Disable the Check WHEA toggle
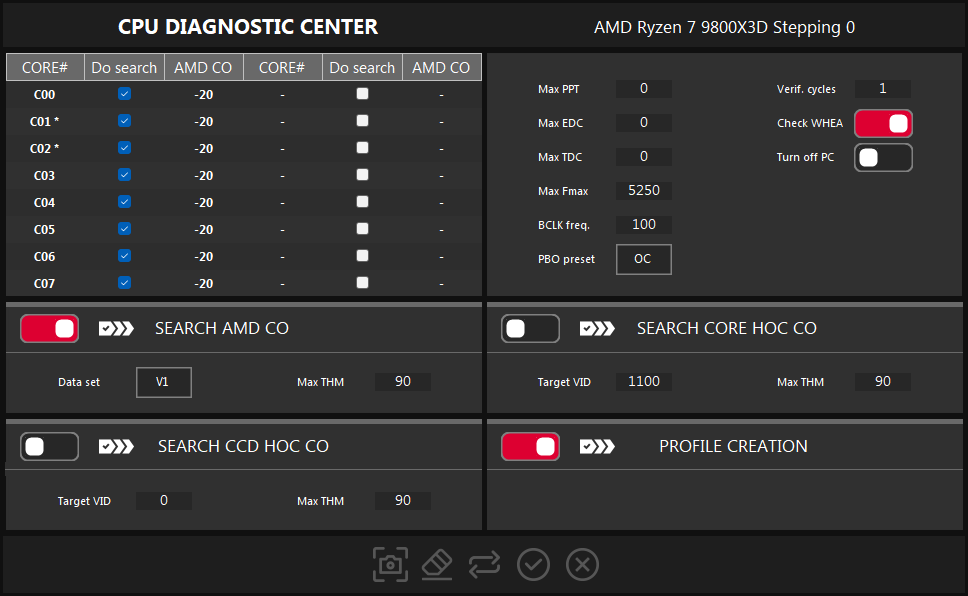Image resolution: width=968 pixels, height=596 pixels. (883, 124)
